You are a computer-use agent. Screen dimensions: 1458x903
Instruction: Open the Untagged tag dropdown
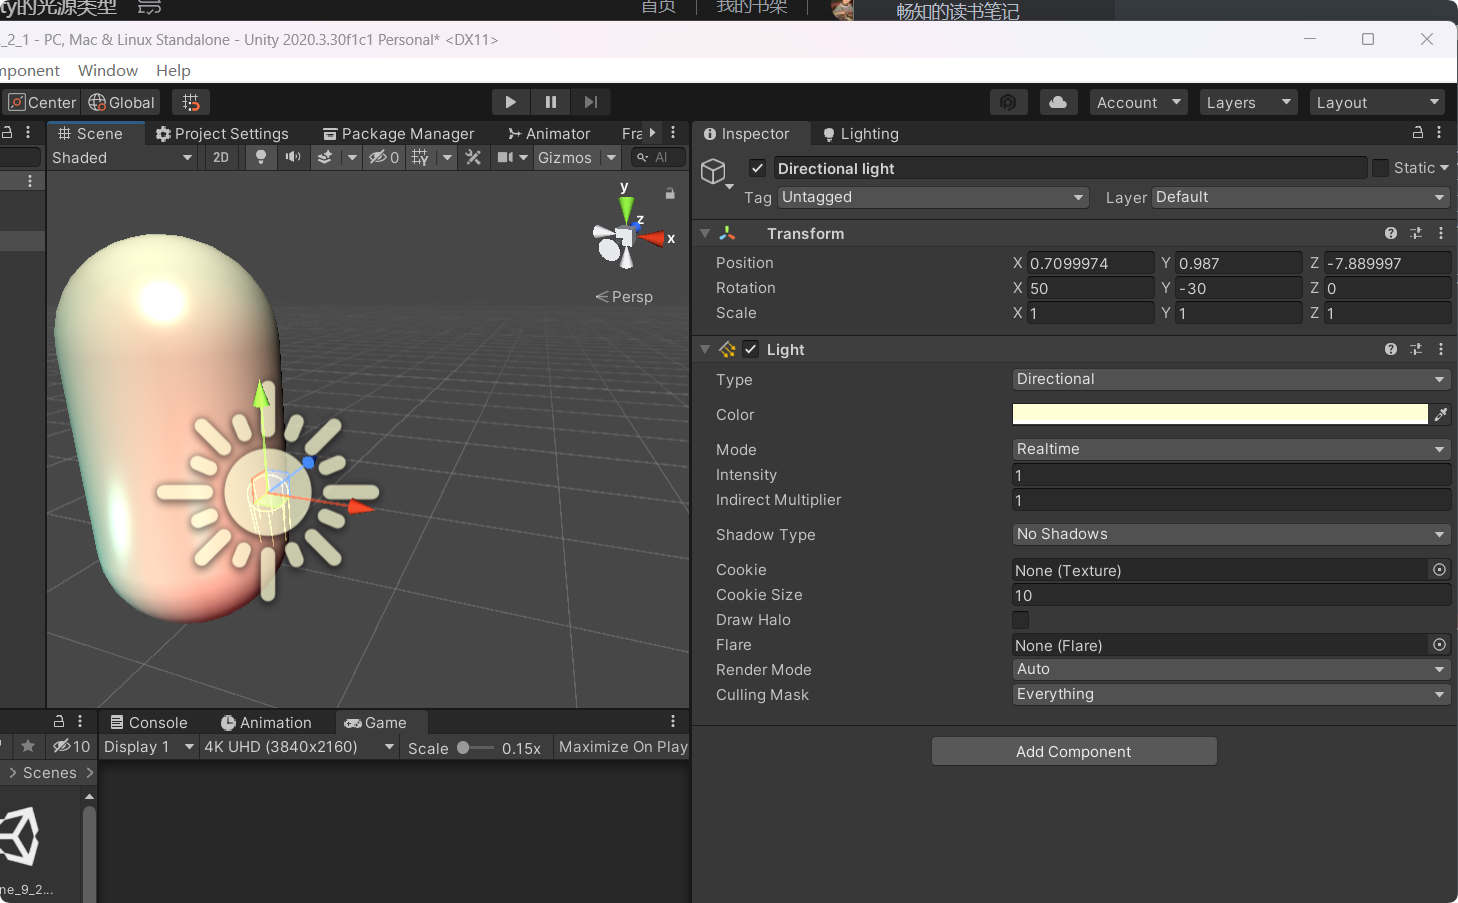(x=933, y=197)
